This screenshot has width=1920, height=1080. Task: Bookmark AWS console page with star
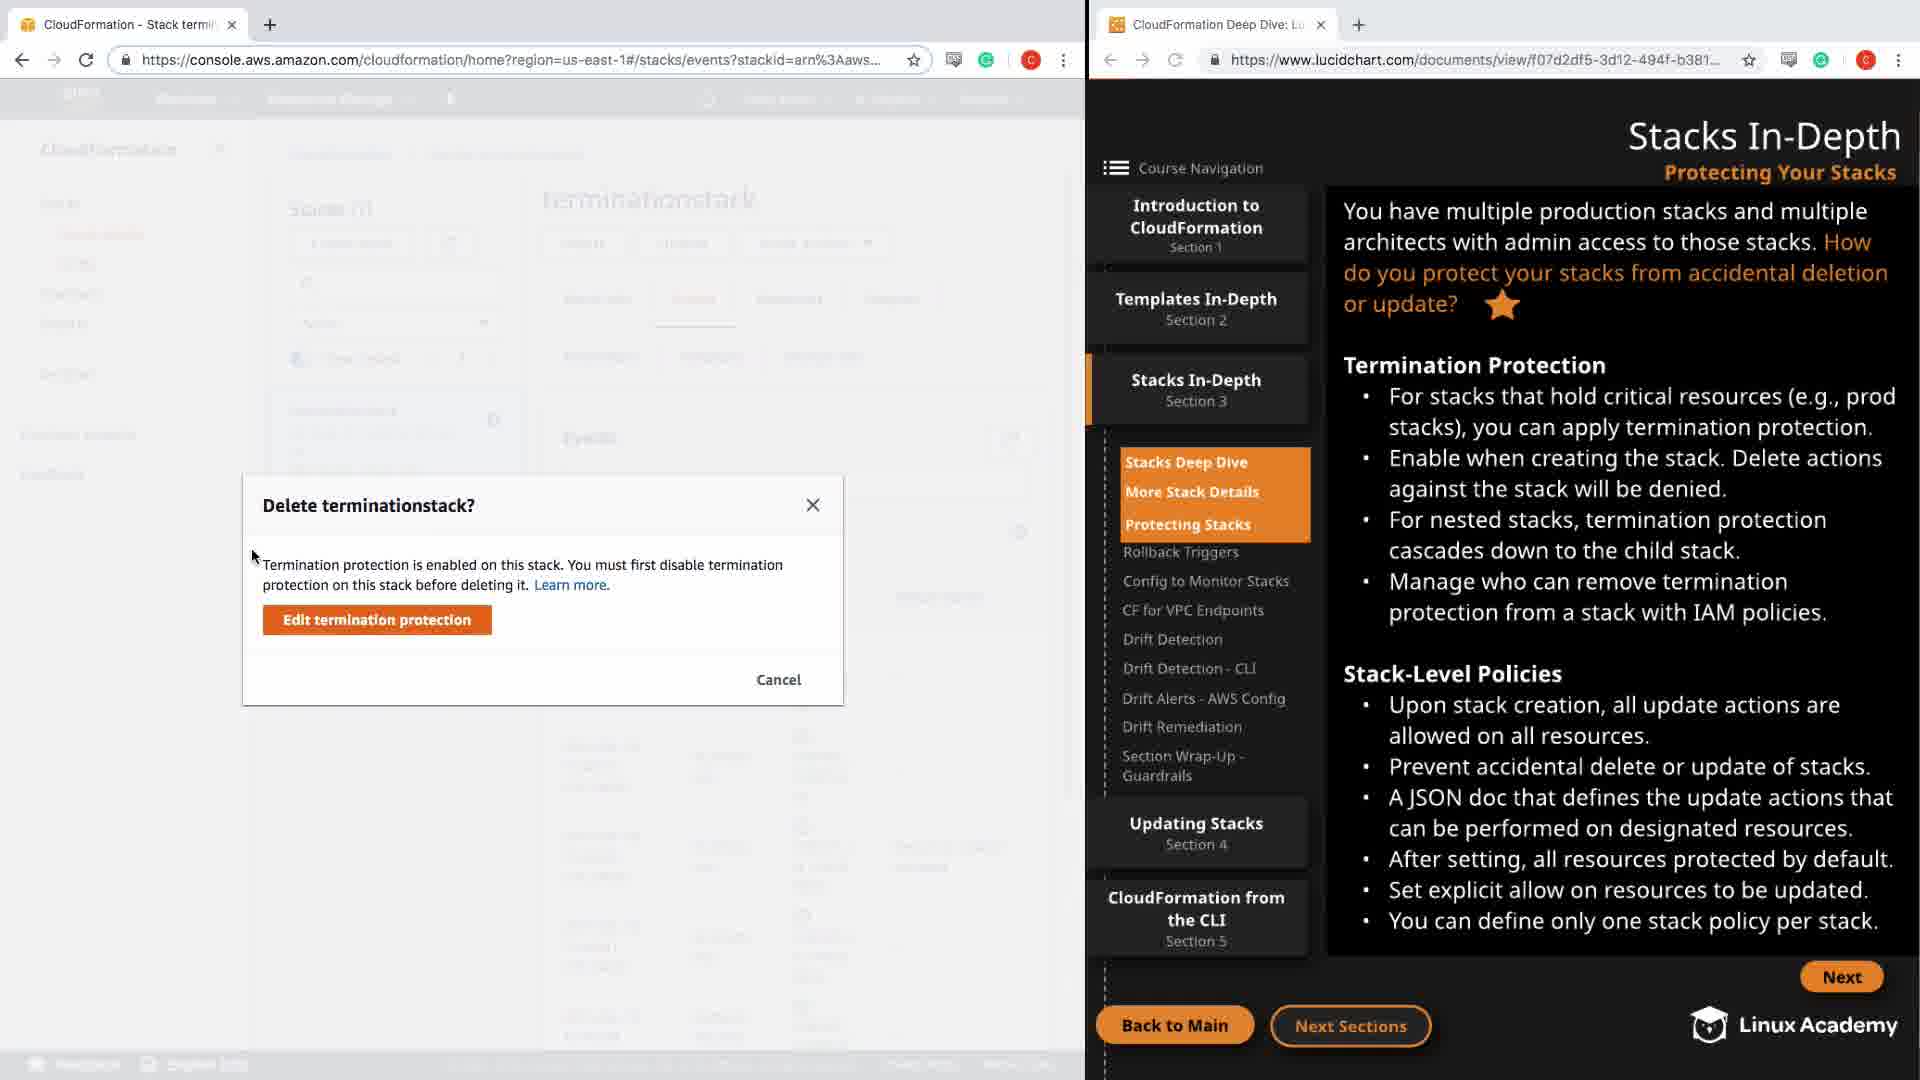[913, 60]
